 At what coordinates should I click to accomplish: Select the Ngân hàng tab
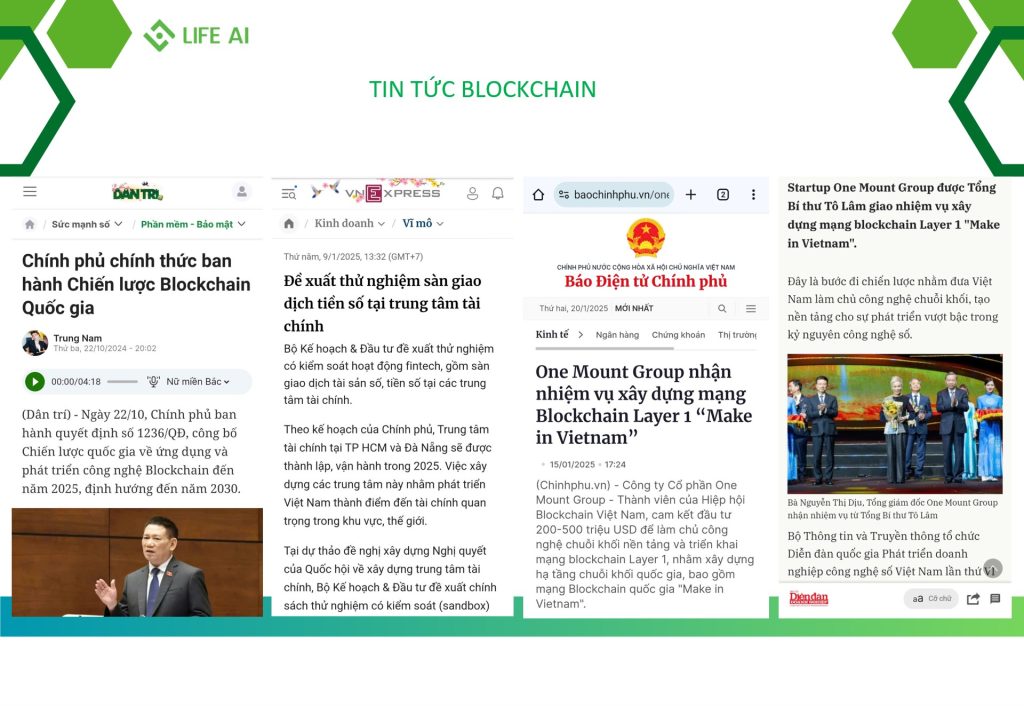coord(617,335)
